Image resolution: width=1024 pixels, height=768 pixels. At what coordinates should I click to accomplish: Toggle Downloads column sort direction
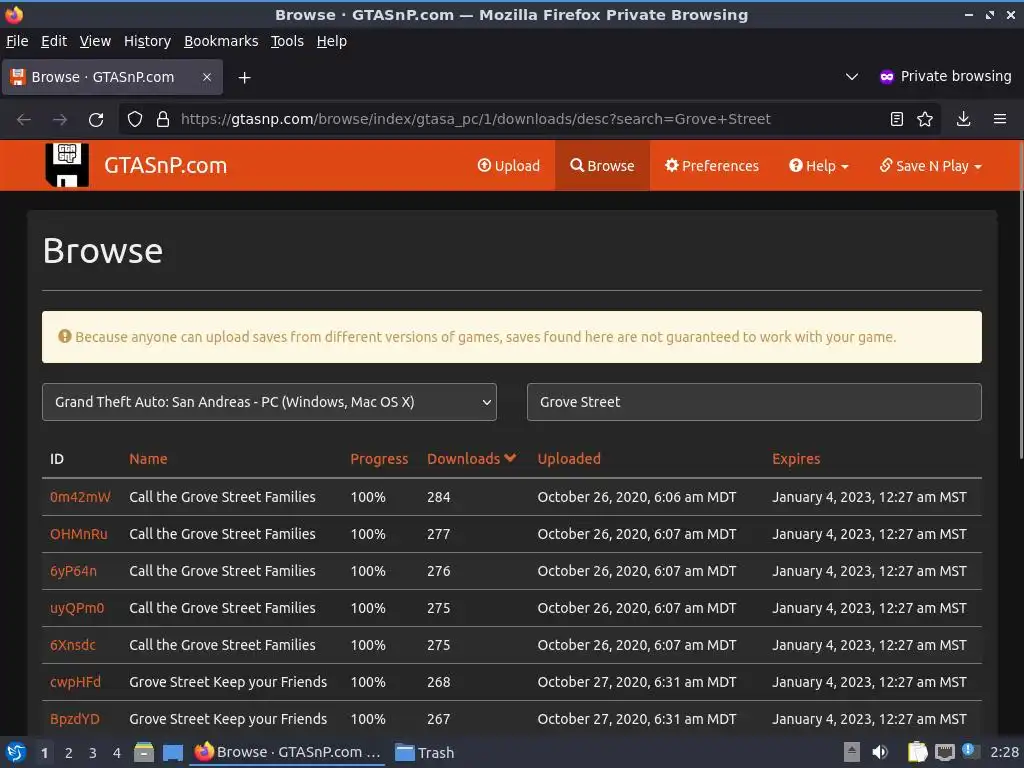click(x=472, y=458)
